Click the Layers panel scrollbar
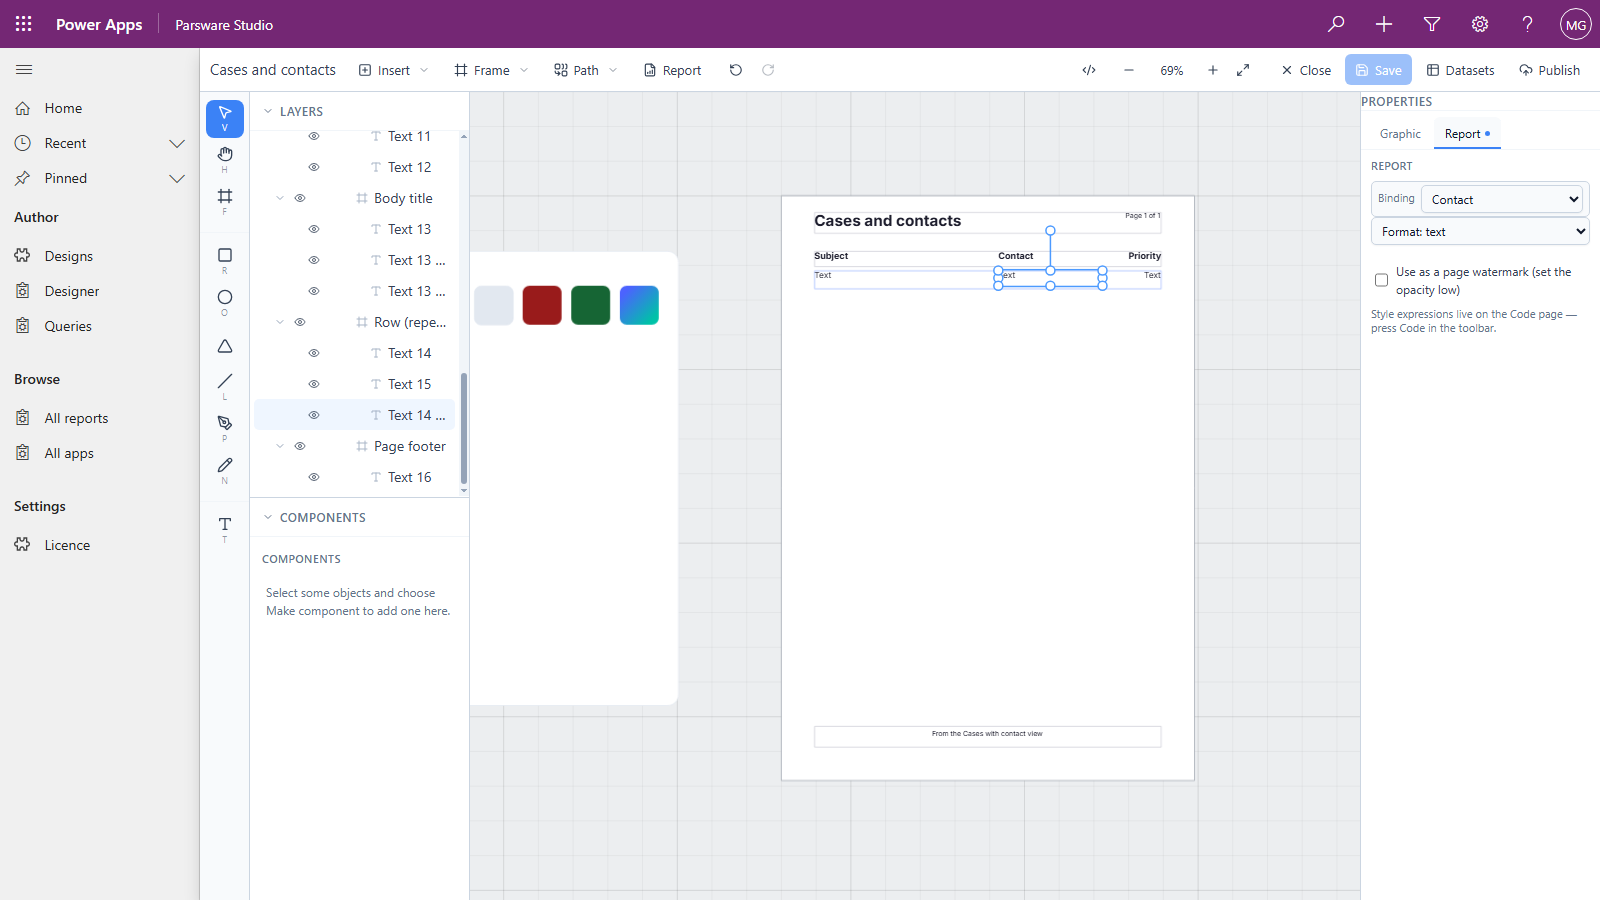The height and width of the screenshot is (900, 1600). pos(464,428)
